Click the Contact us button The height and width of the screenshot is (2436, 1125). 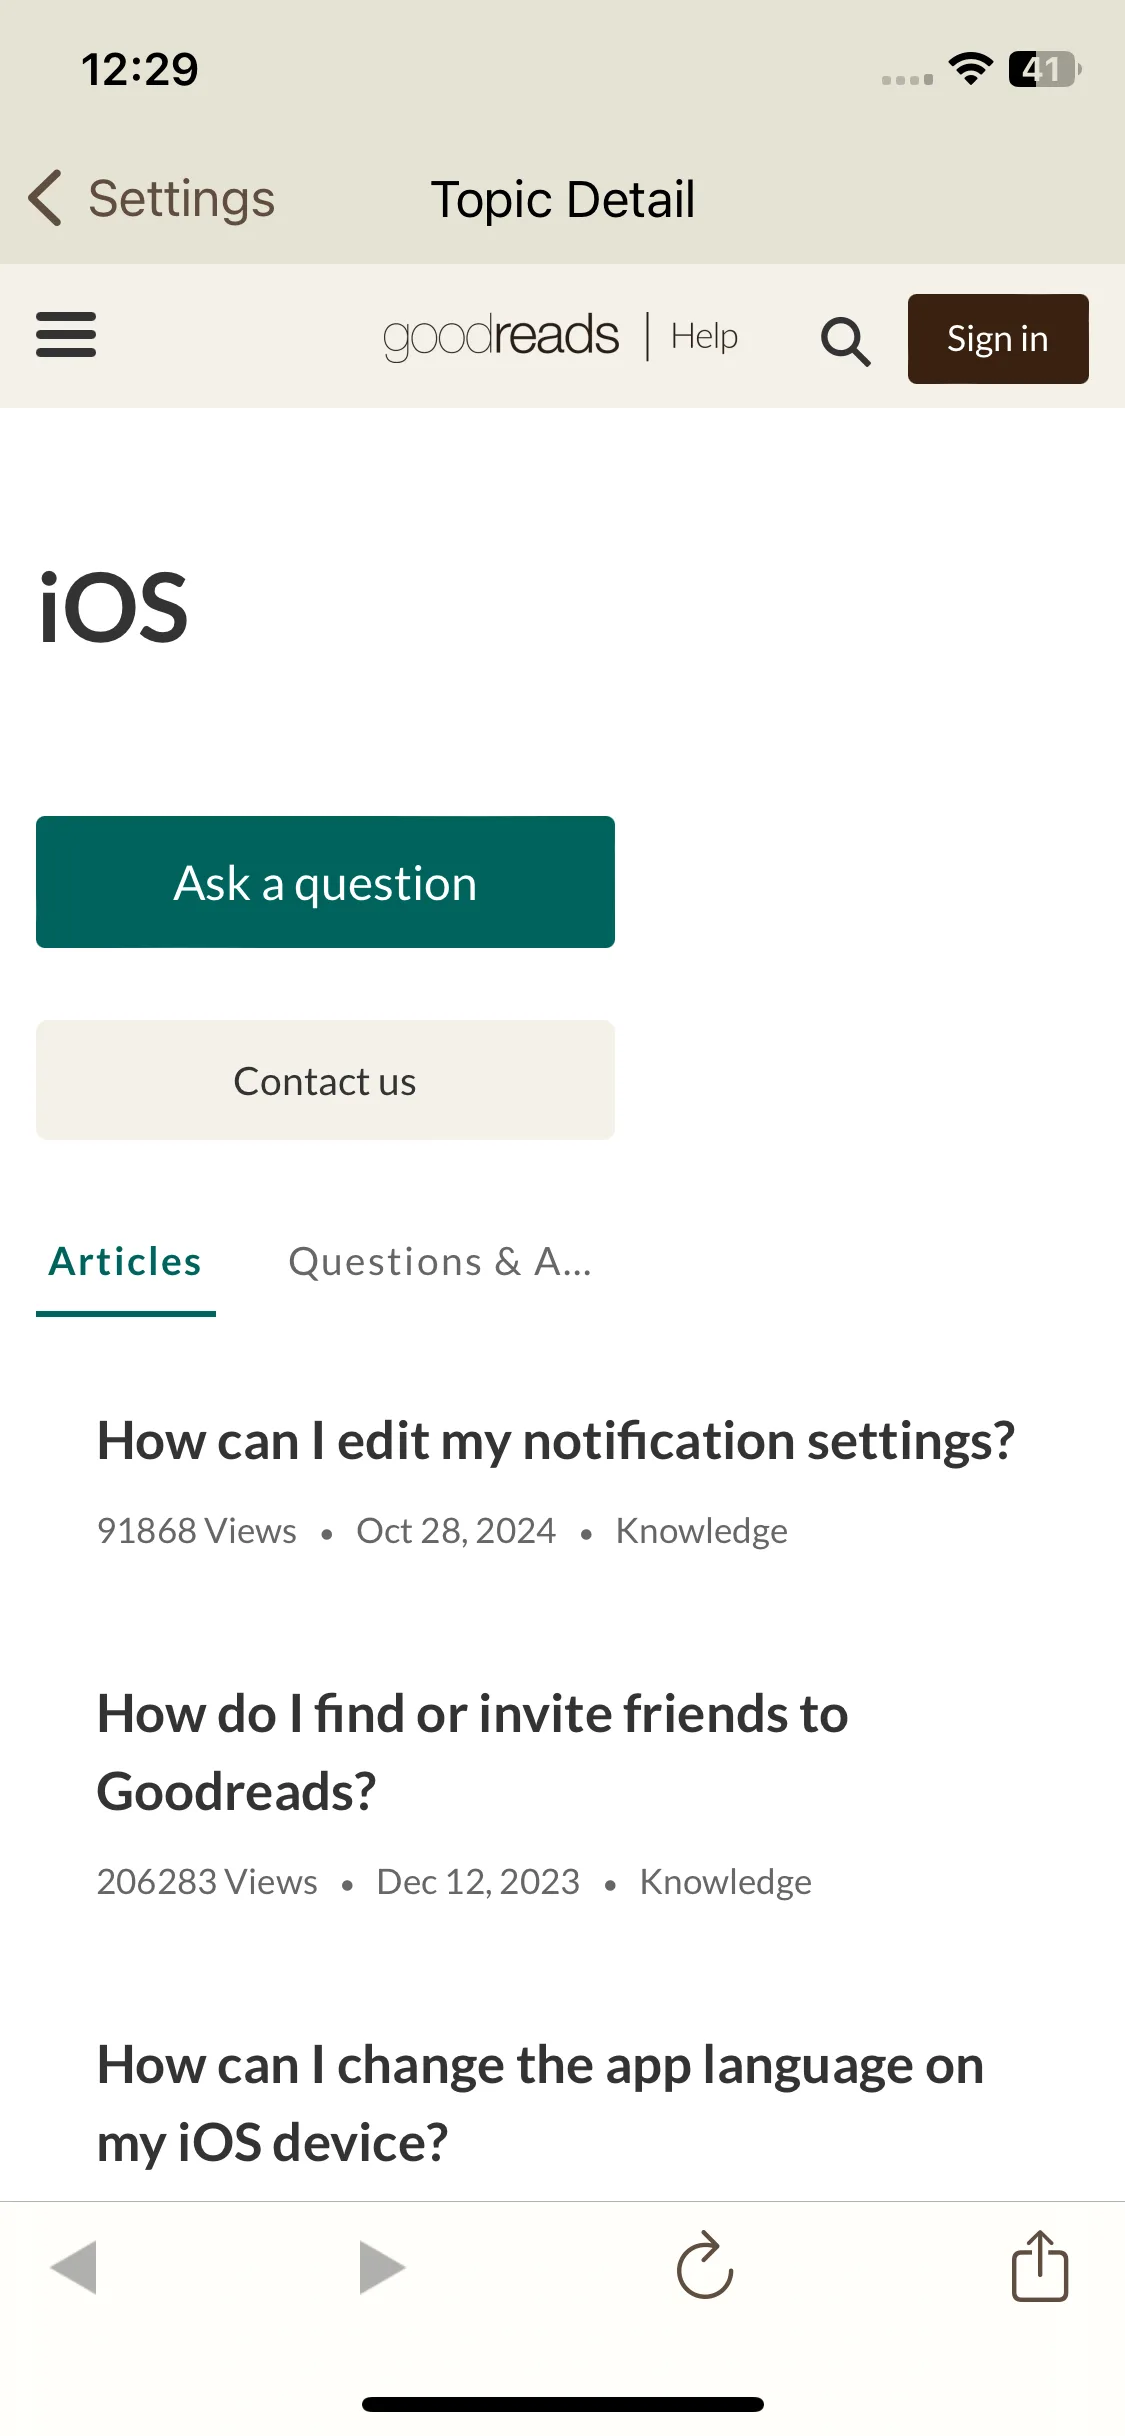[x=325, y=1080]
